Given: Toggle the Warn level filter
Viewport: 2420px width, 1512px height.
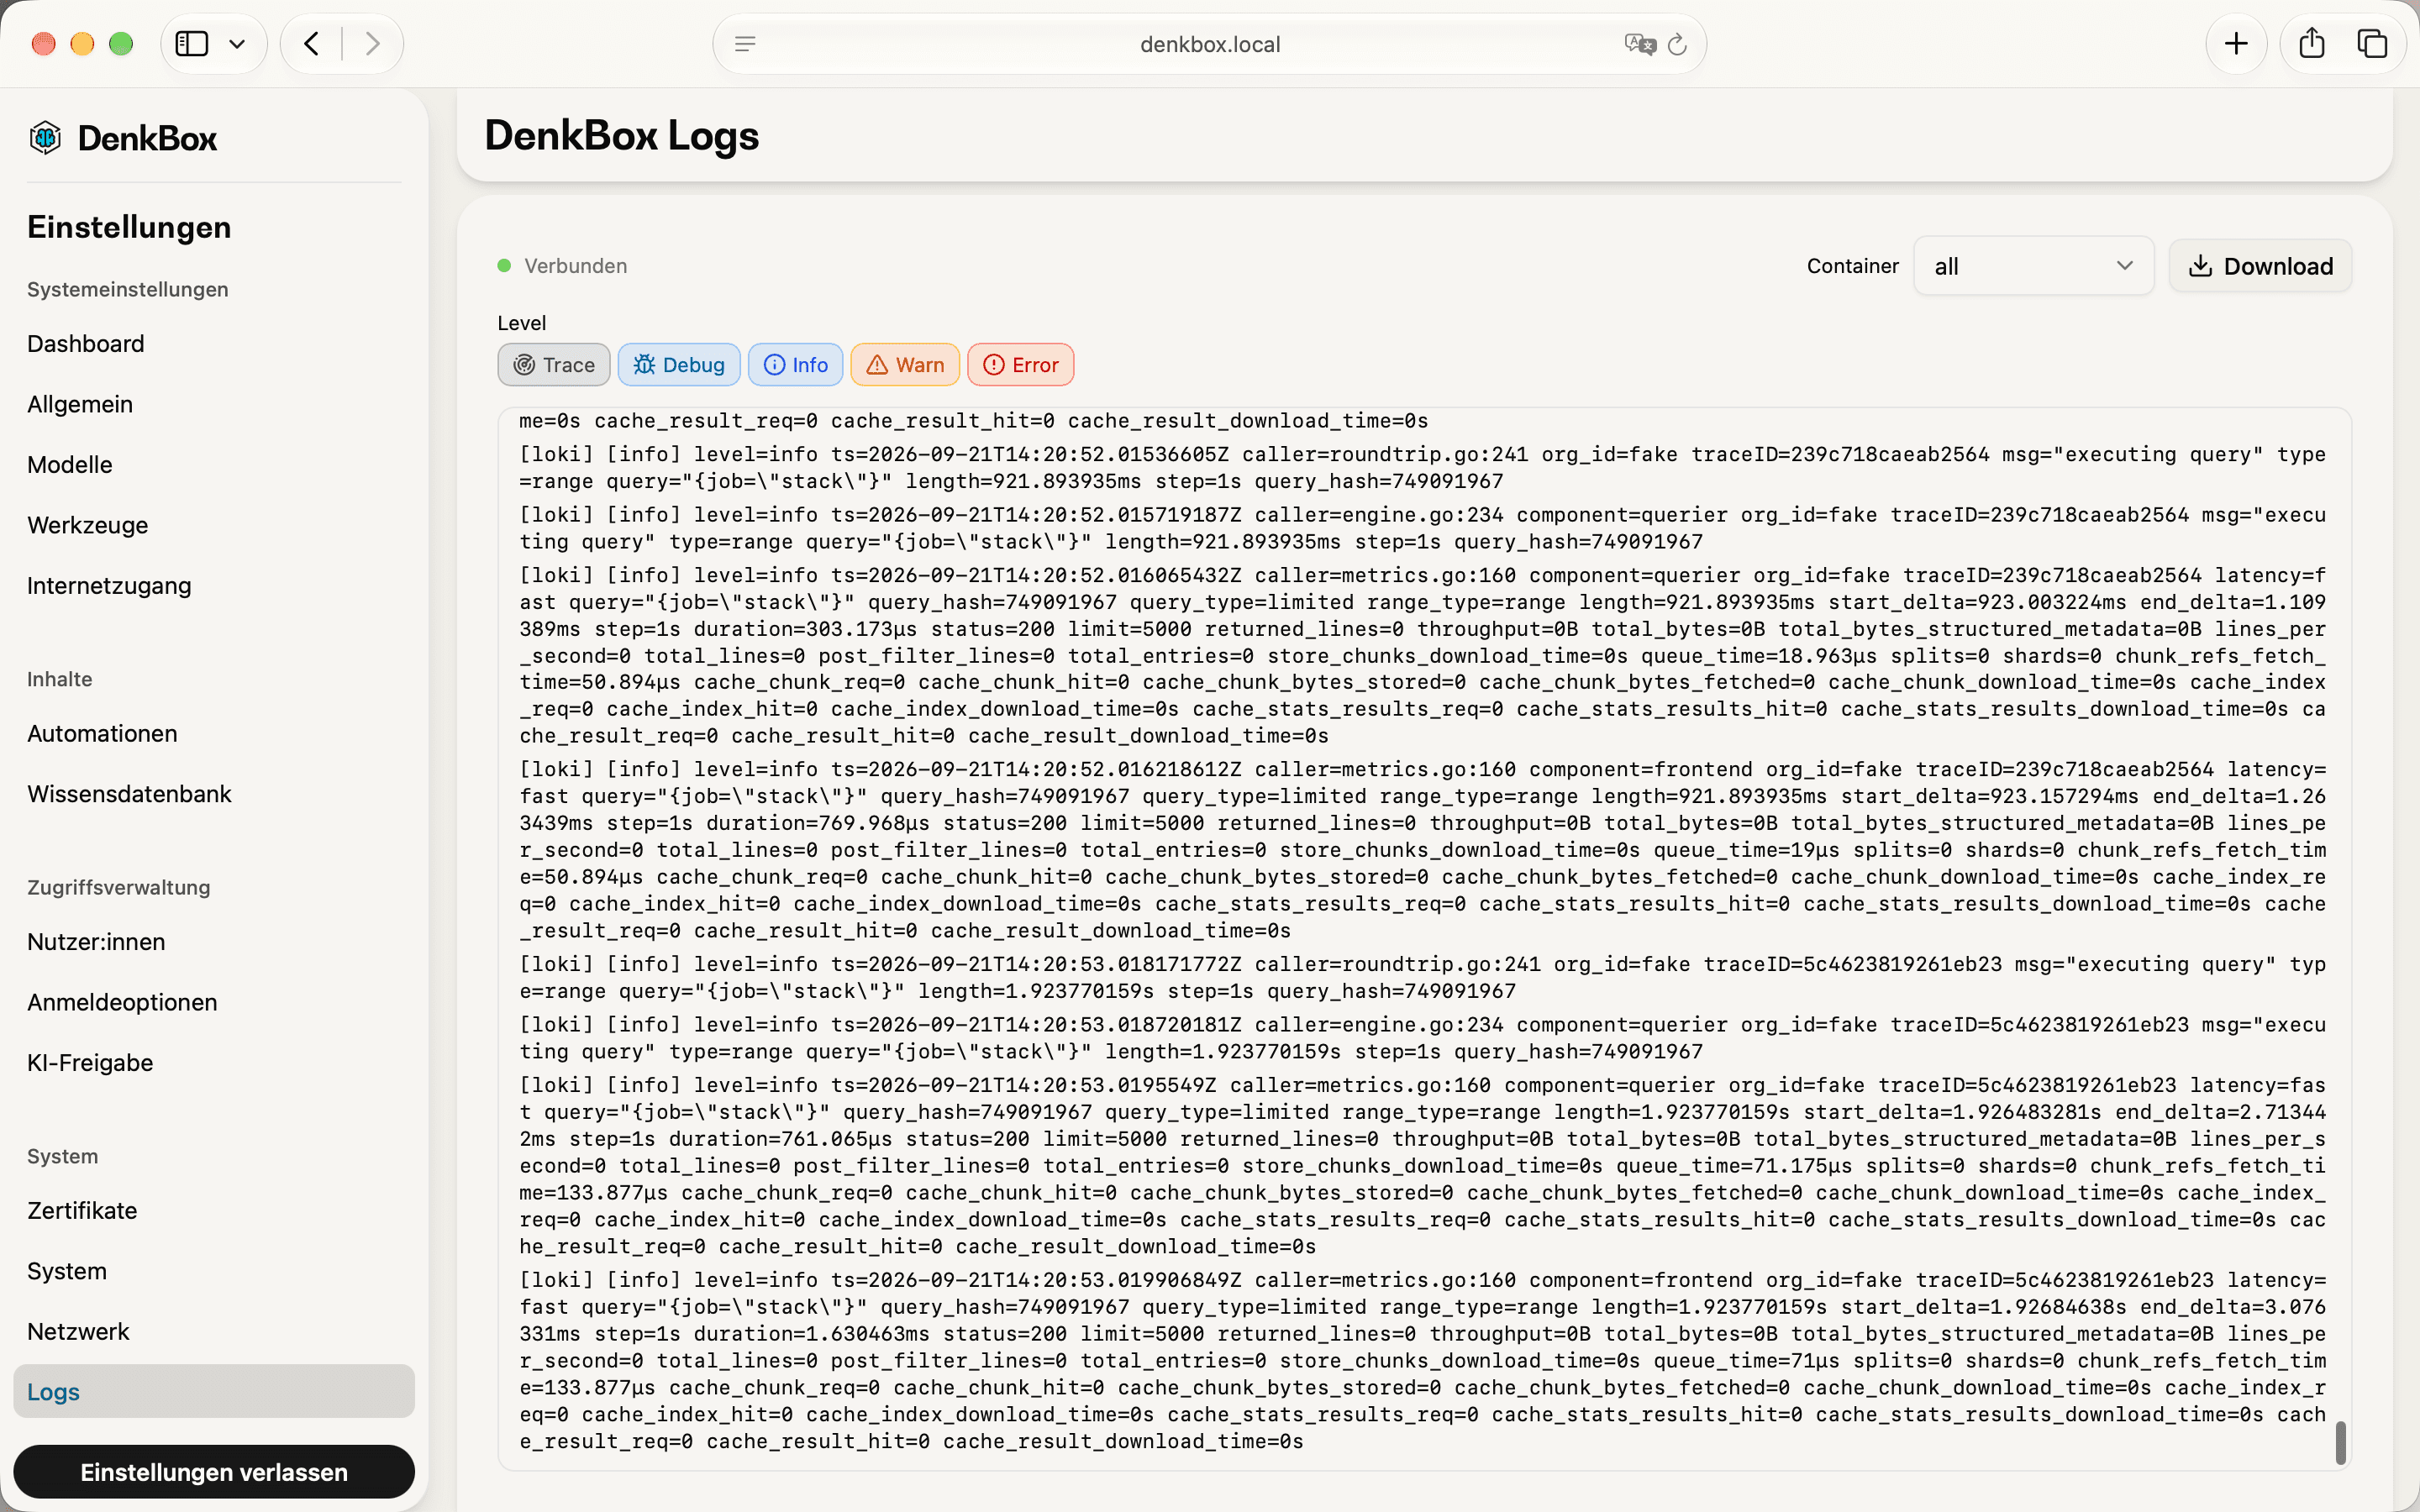Looking at the screenshot, I should [x=905, y=365].
